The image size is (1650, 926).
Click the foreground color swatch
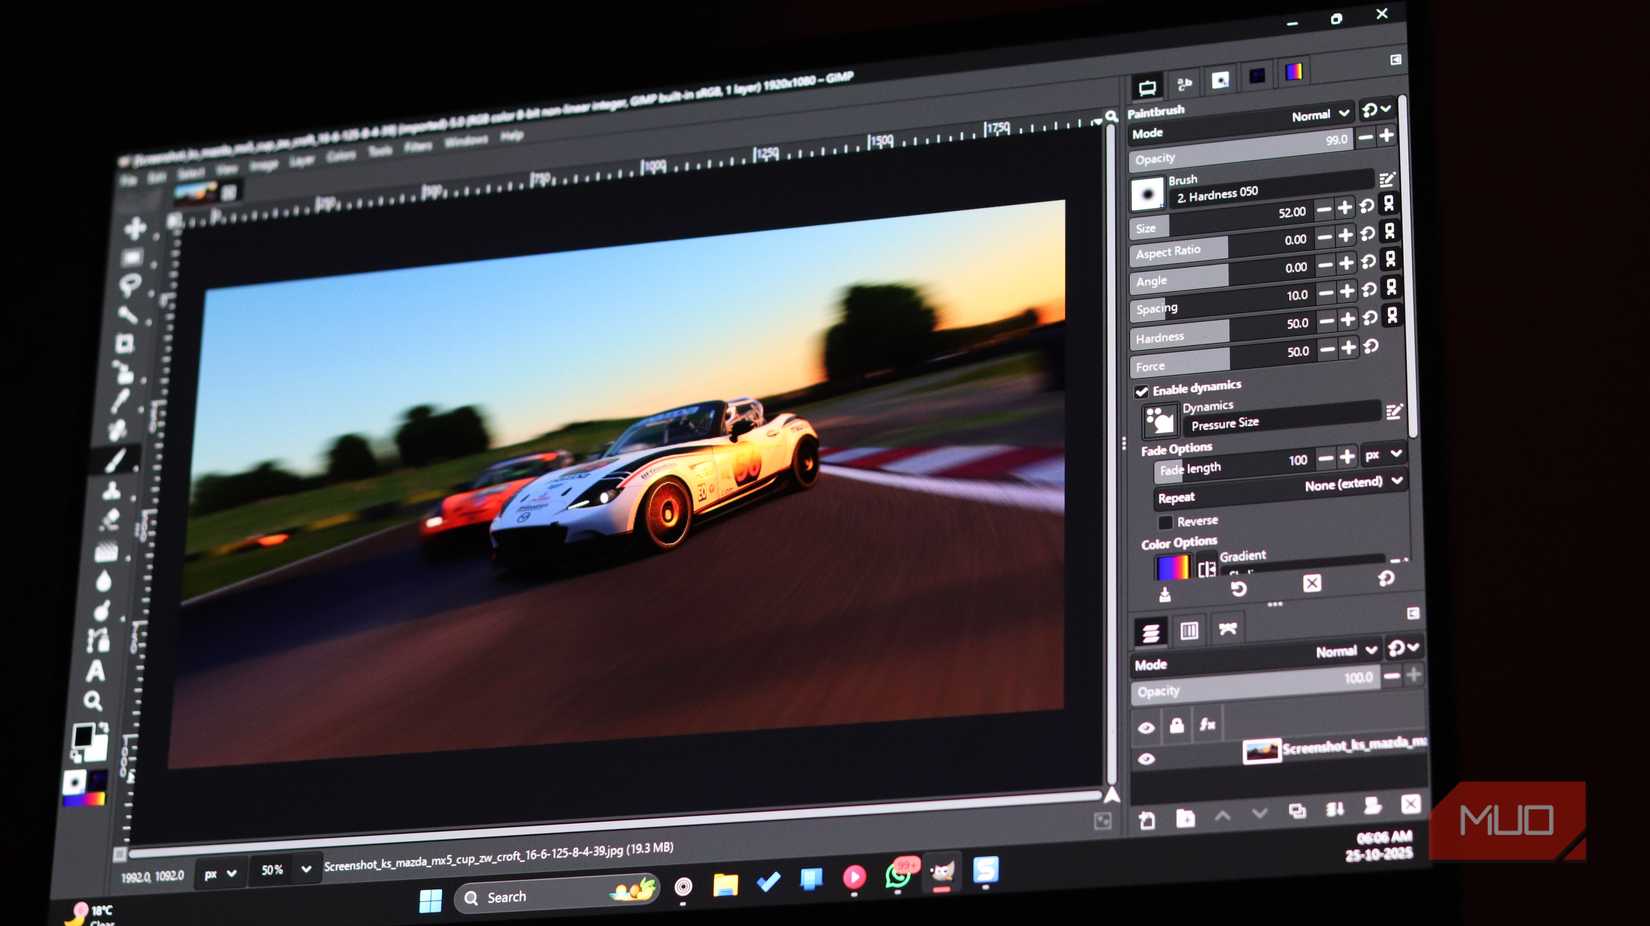coord(82,737)
